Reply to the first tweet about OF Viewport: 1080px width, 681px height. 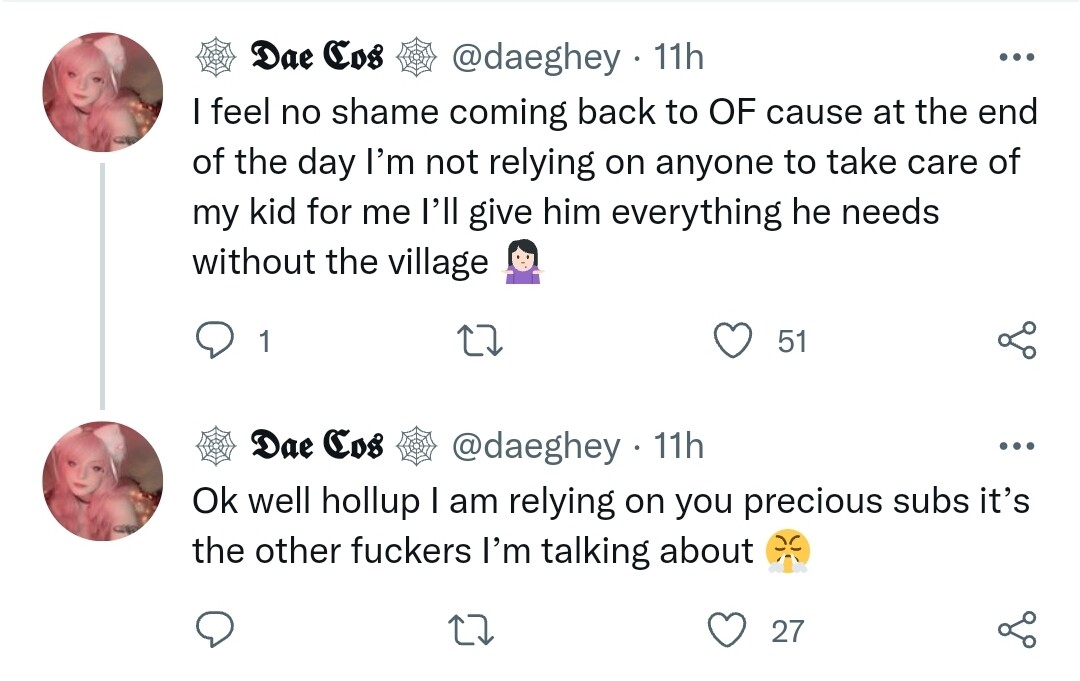213,342
